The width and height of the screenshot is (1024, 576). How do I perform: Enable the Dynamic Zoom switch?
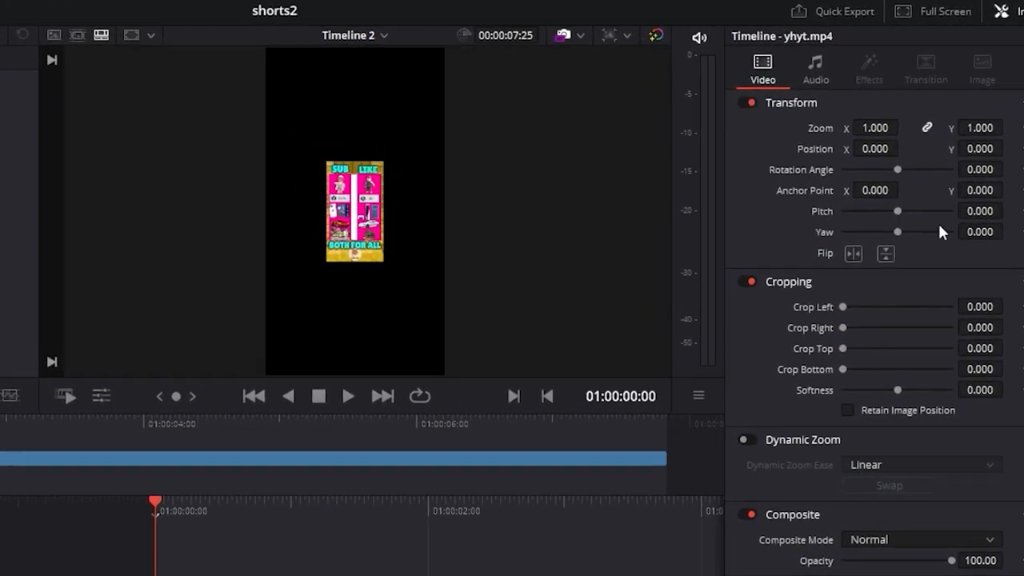747,440
